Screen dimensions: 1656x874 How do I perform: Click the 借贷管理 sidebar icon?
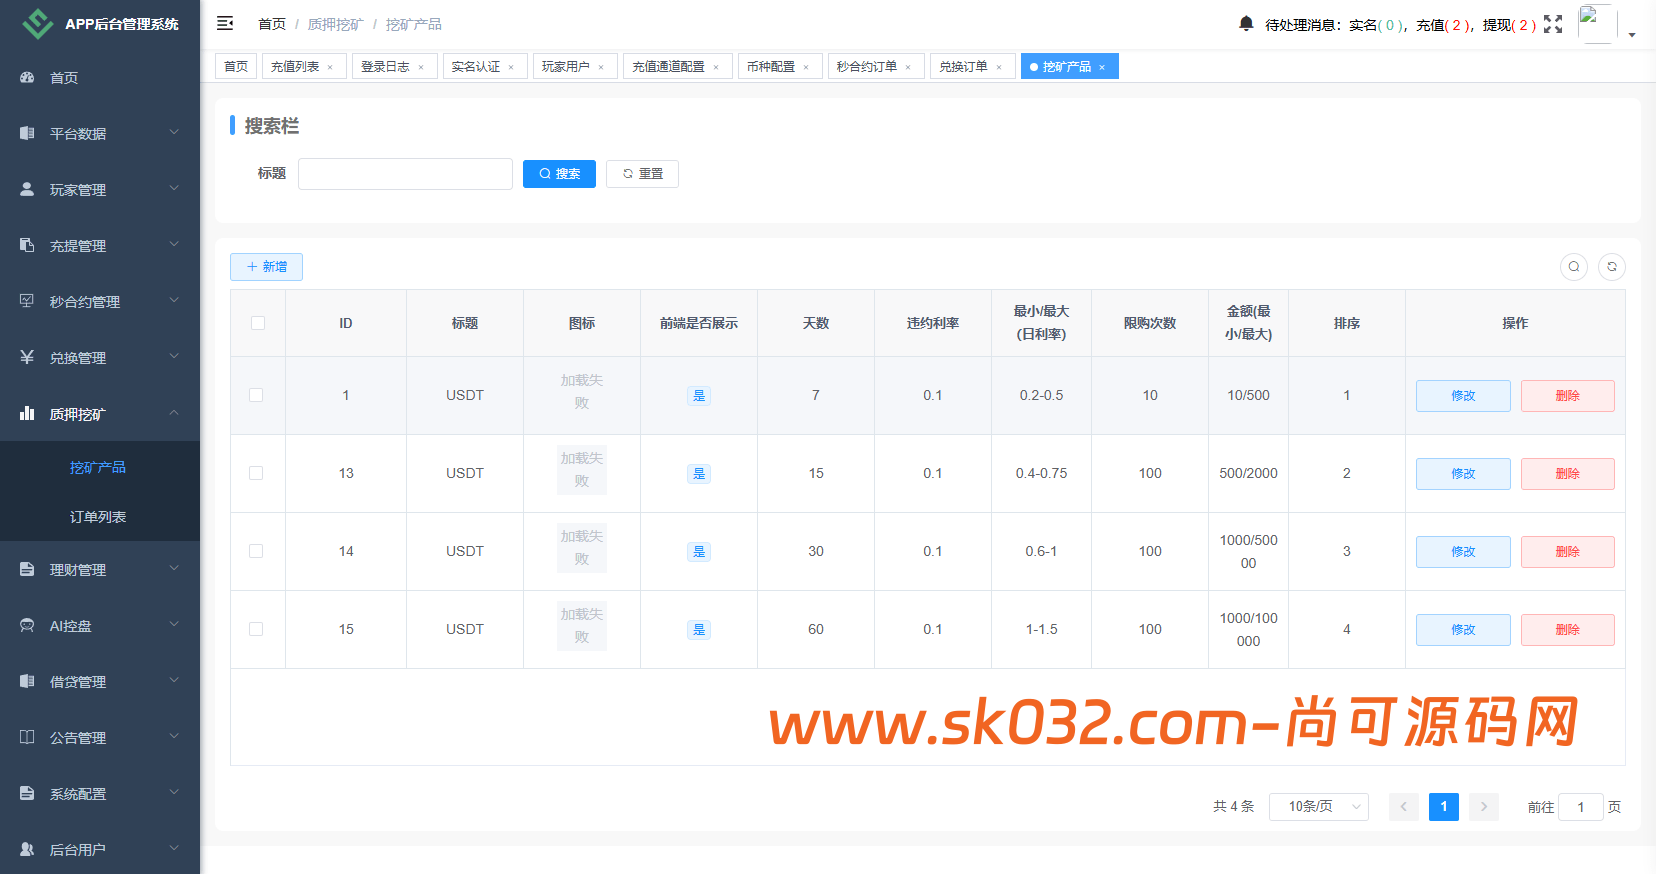[x=27, y=681]
